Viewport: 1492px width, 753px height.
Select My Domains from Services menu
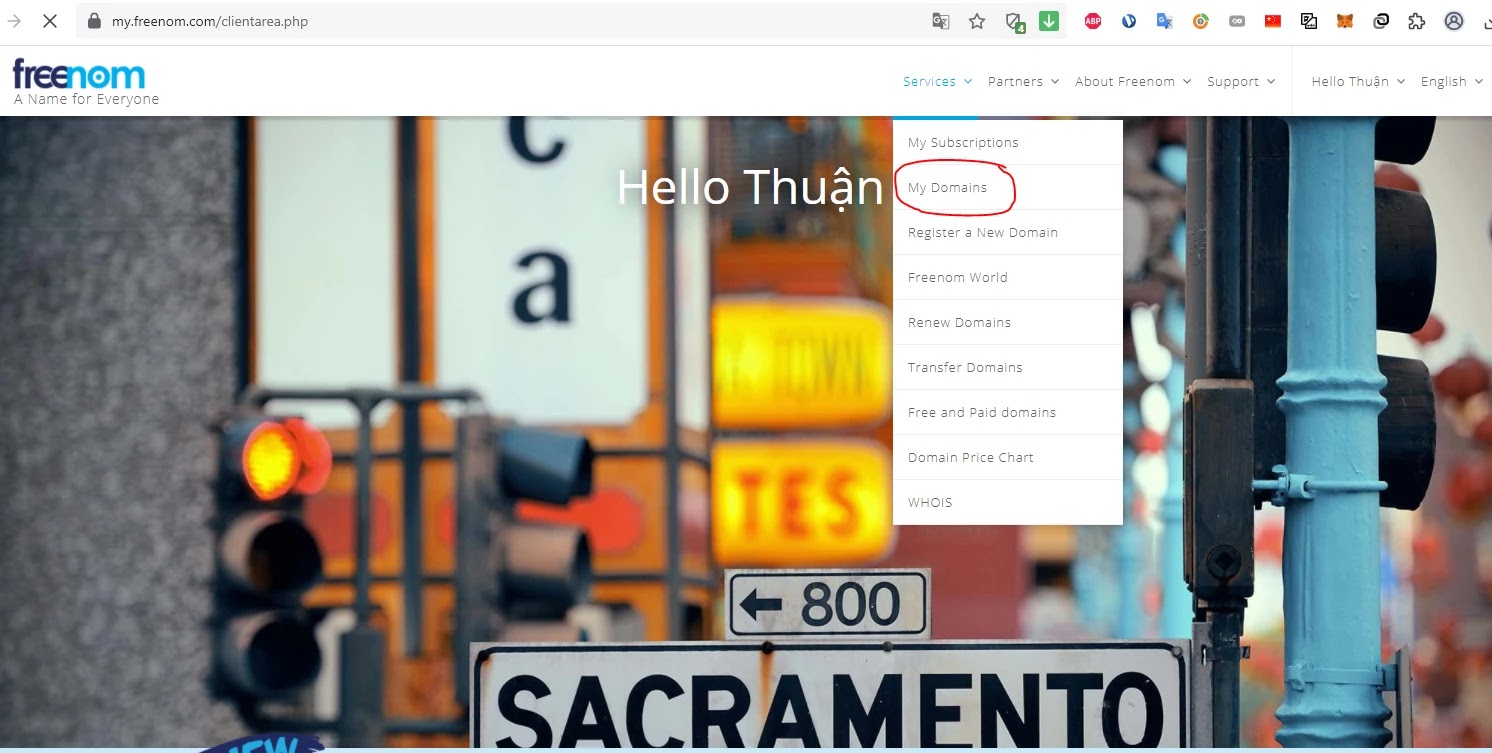1008,188
